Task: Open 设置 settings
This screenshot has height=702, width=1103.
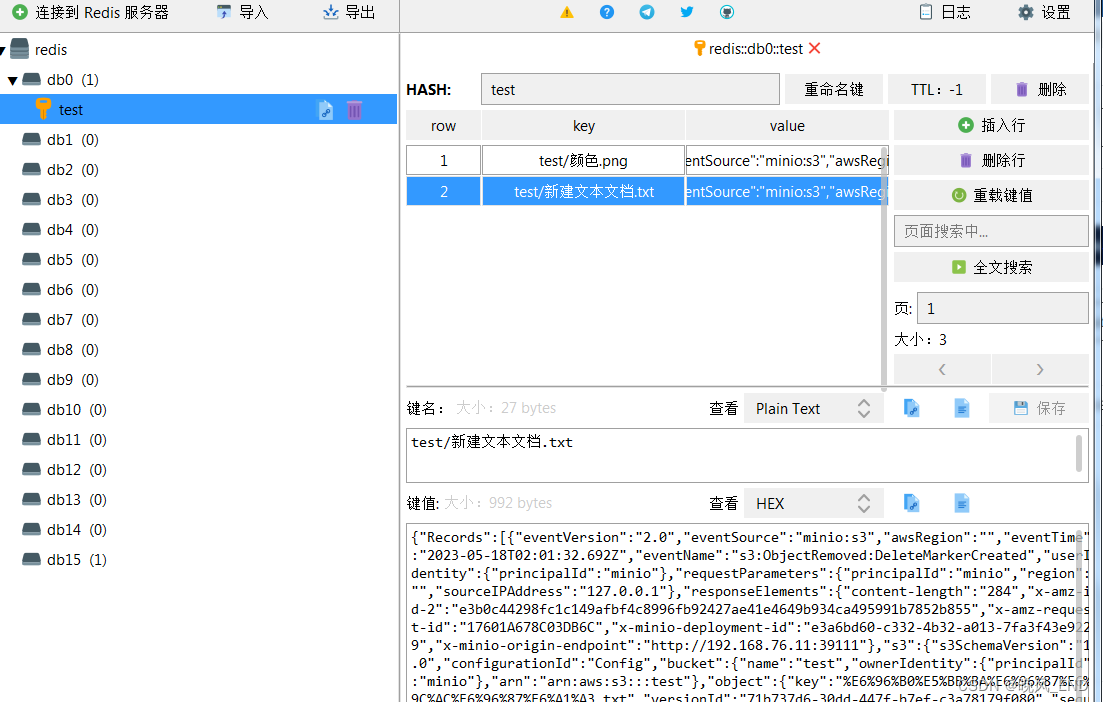Action: coord(1045,12)
